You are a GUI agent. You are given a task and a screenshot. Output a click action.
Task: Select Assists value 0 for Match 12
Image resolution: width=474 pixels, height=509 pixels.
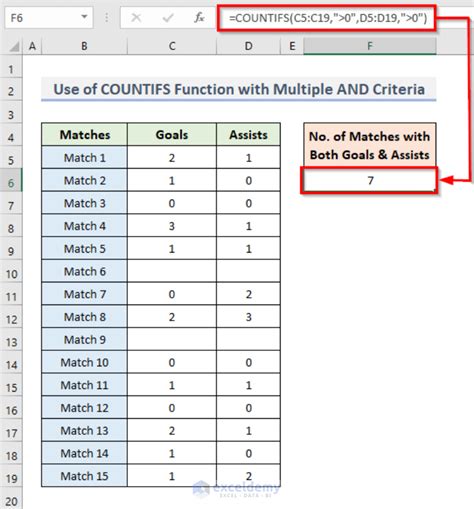coord(248,408)
